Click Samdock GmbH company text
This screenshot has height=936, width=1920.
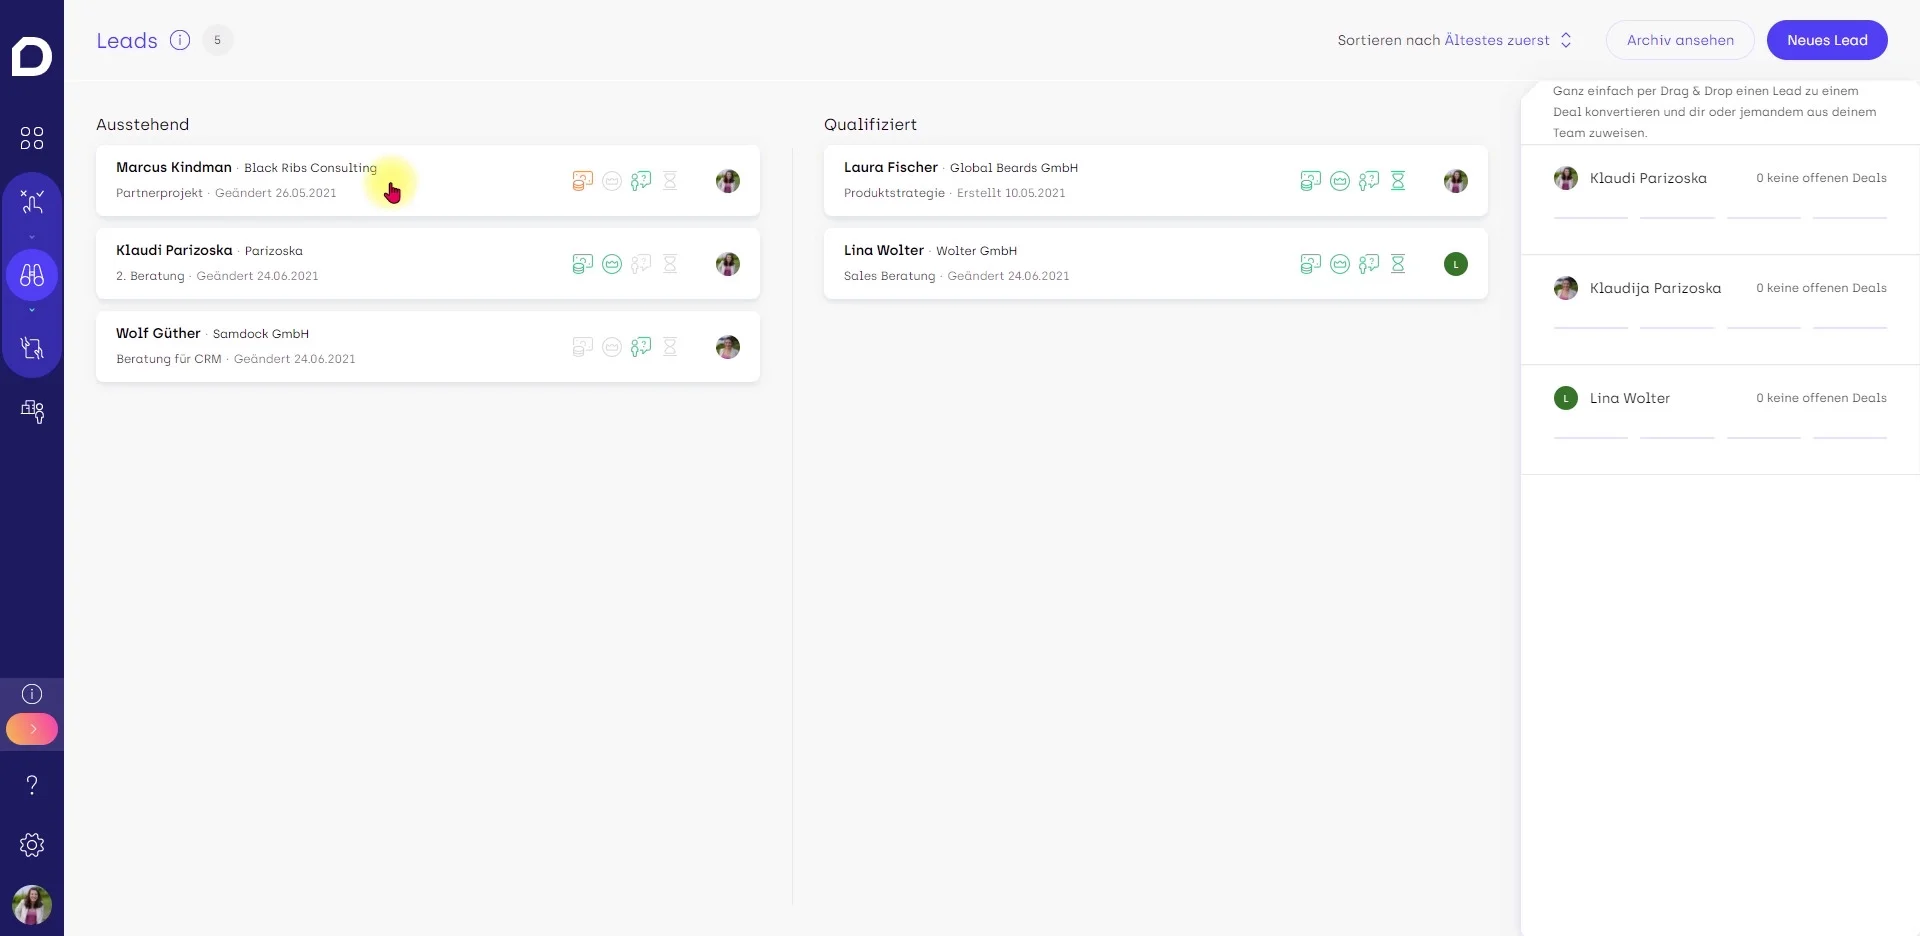[x=261, y=334]
